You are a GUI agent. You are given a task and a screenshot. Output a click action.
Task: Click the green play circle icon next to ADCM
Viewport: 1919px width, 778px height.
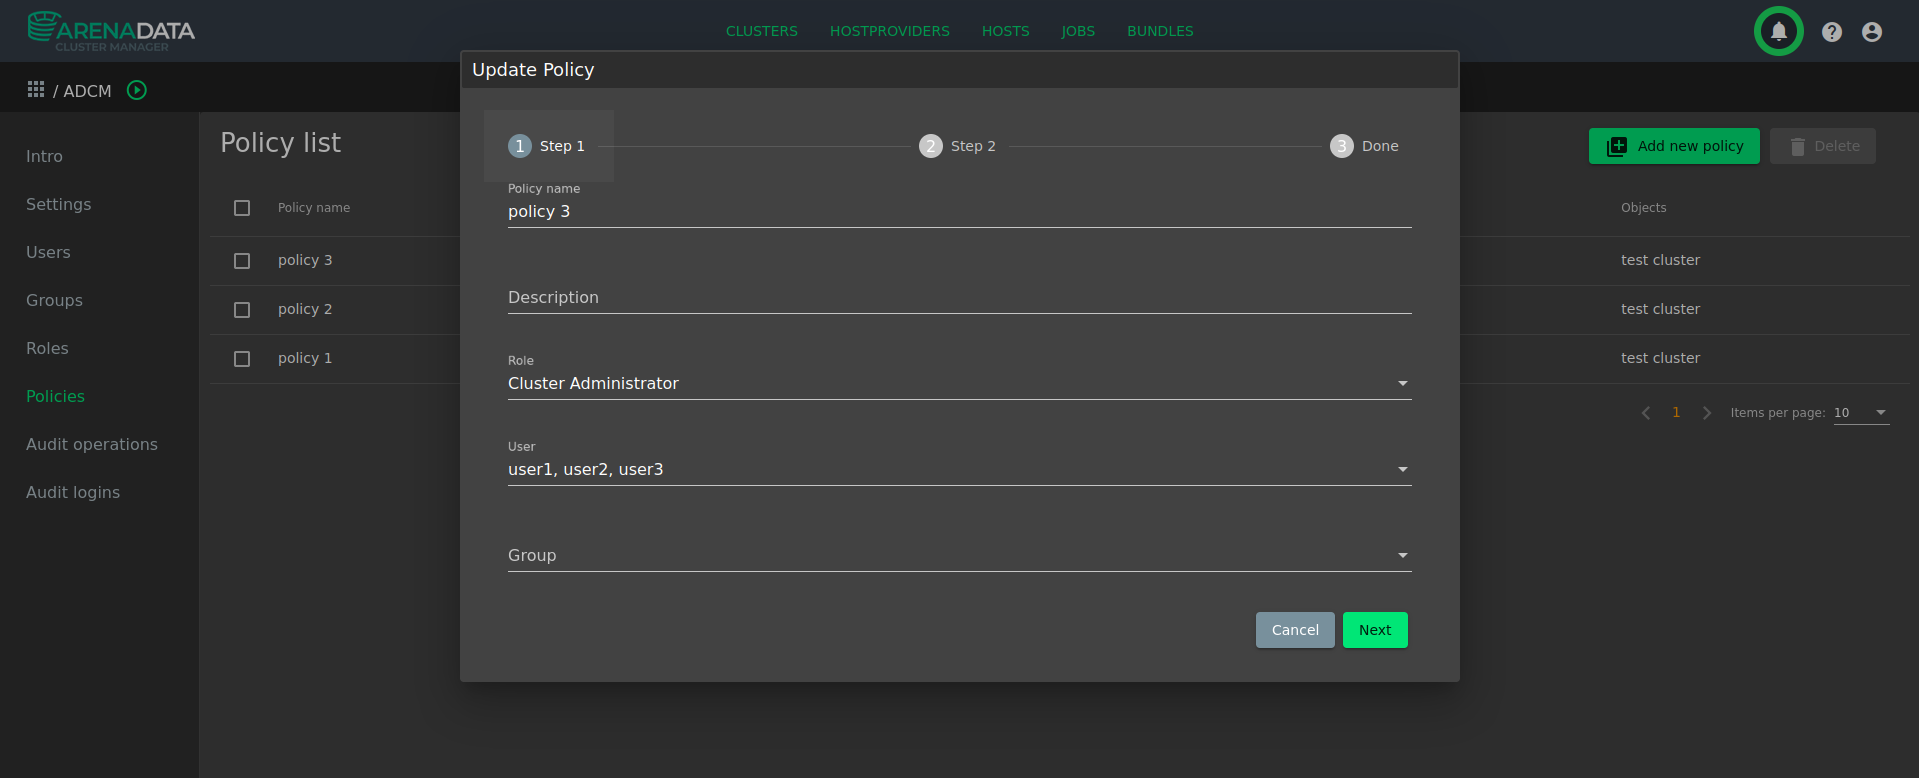click(x=137, y=90)
